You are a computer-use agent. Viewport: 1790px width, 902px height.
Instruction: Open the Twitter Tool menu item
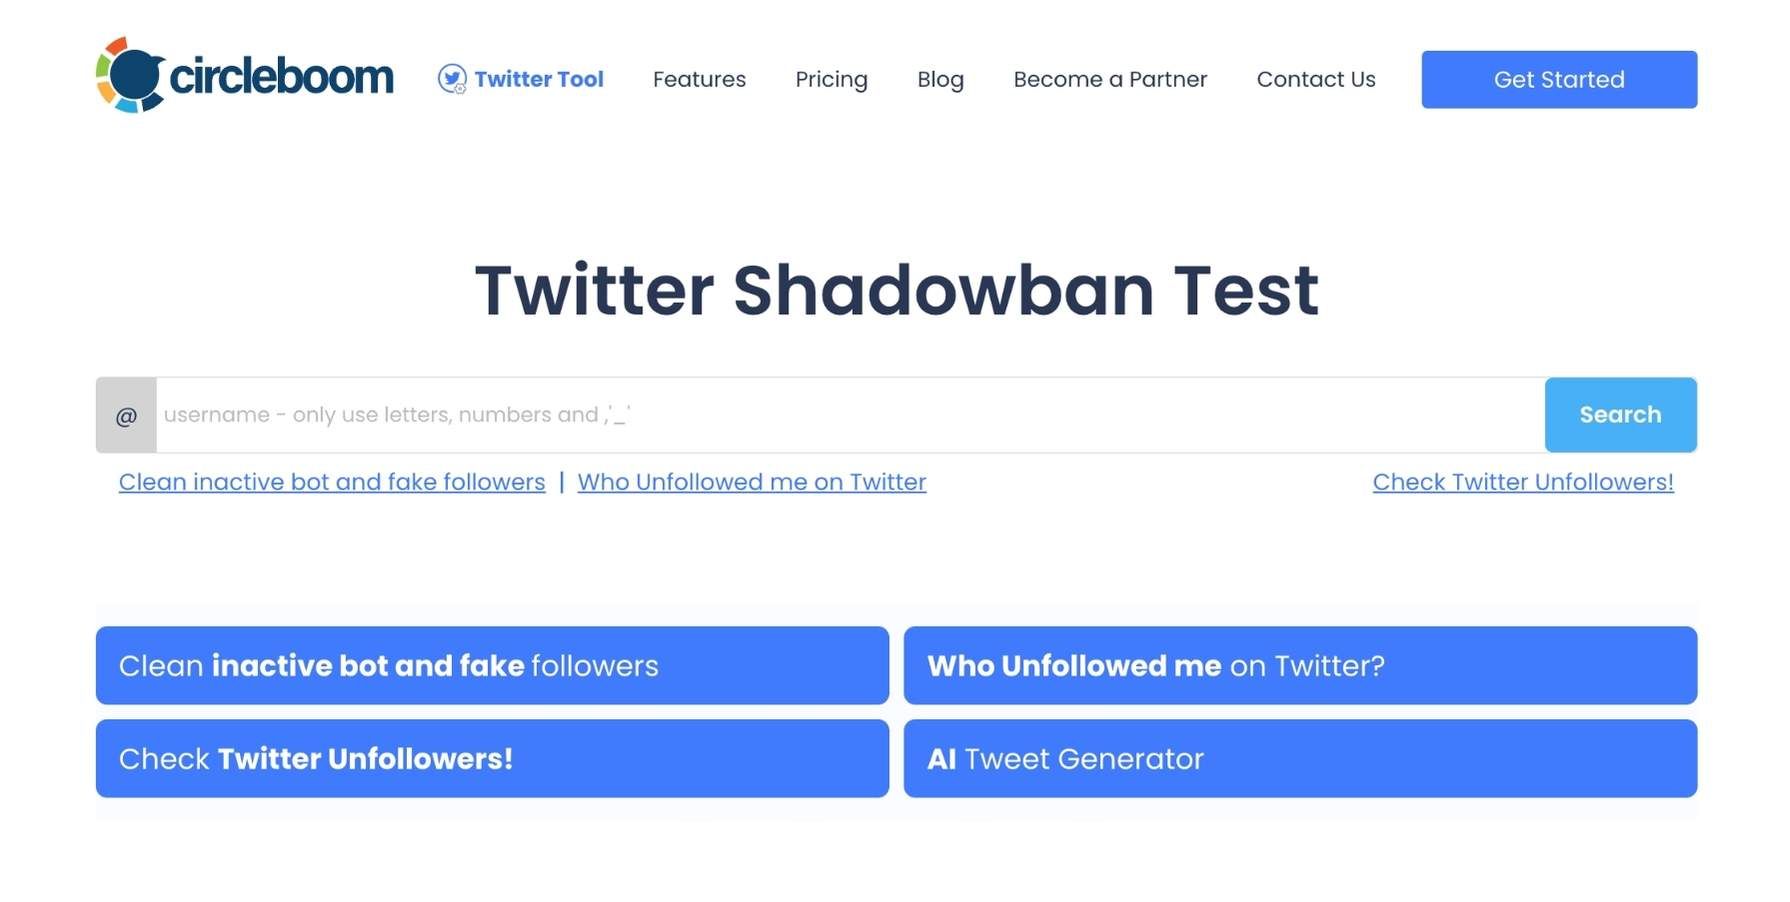[539, 79]
